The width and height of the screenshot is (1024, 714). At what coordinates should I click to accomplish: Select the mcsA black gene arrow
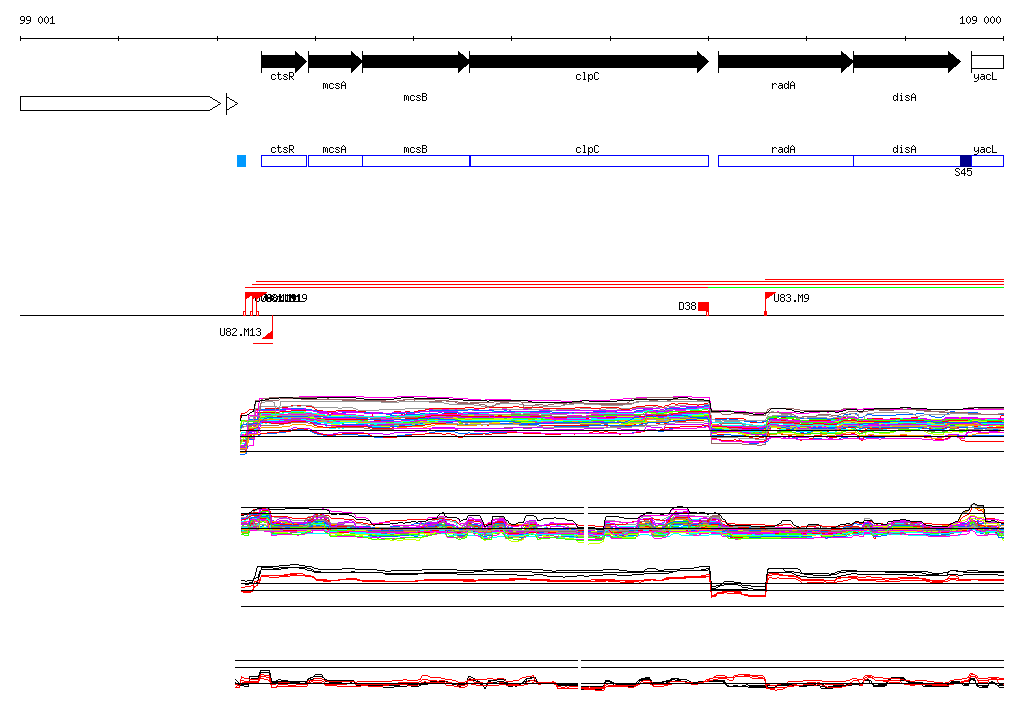point(334,62)
